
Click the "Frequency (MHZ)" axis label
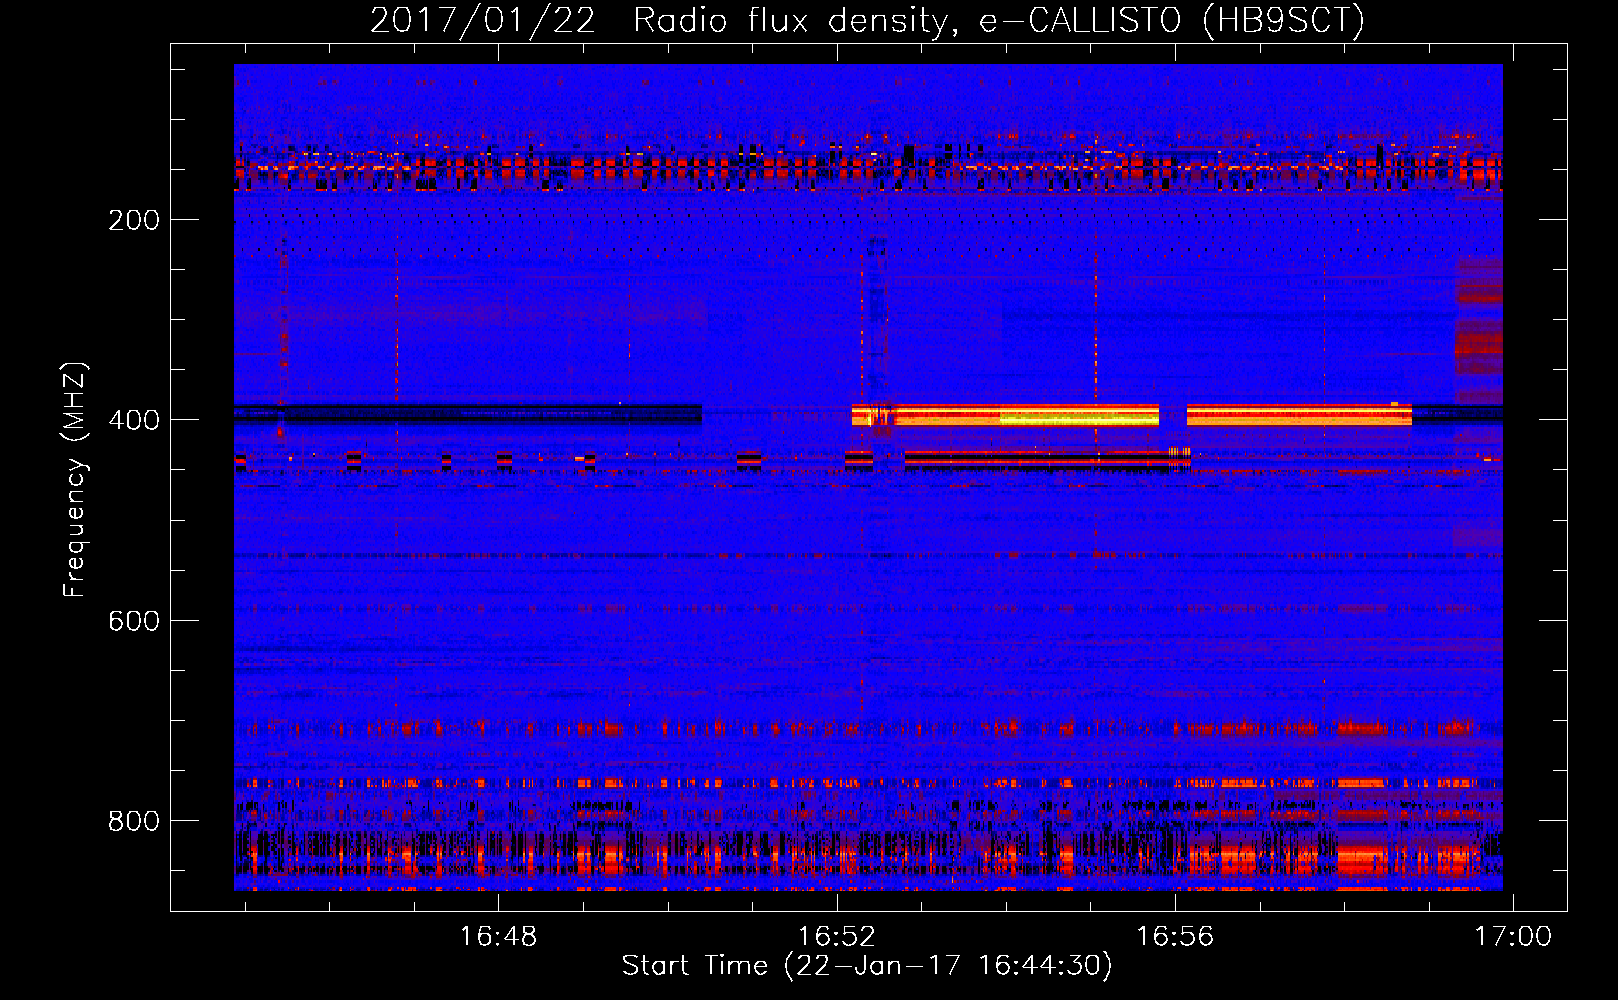[74, 480]
